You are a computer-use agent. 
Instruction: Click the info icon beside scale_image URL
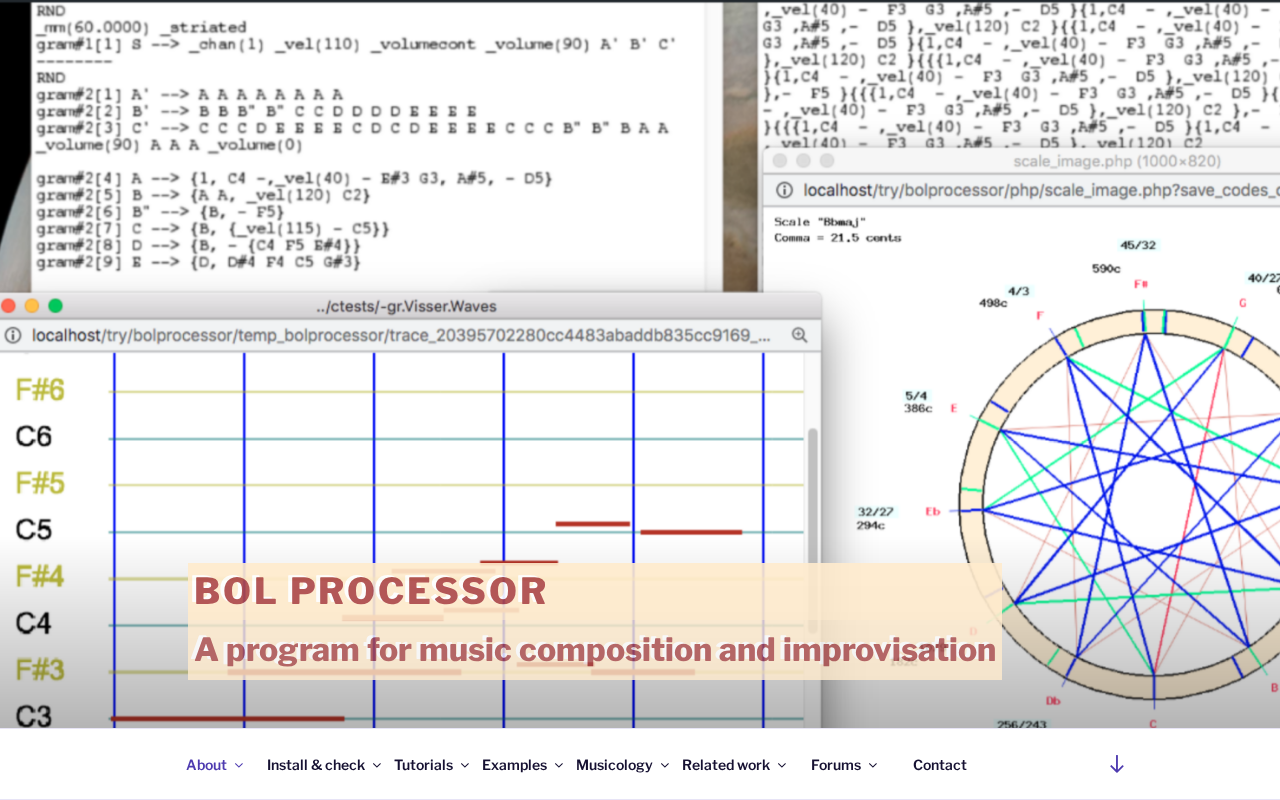pyautogui.click(x=785, y=190)
